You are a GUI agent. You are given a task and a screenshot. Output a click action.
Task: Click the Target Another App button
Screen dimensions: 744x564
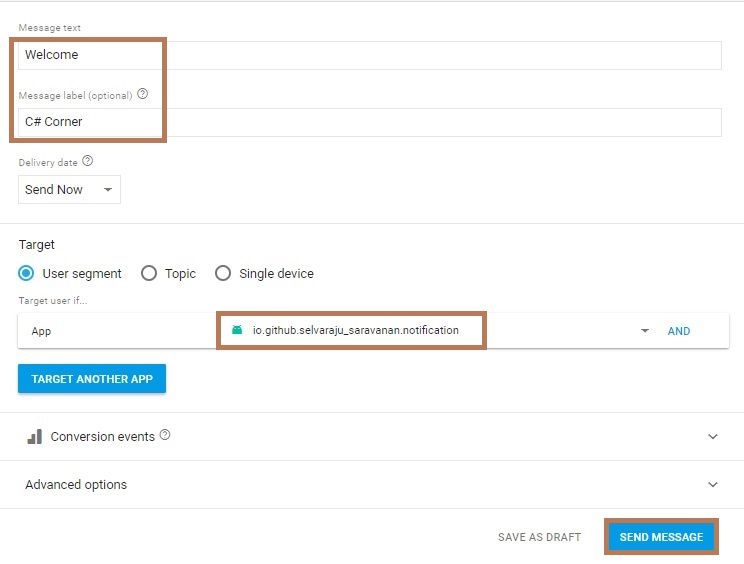pos(92,379)
